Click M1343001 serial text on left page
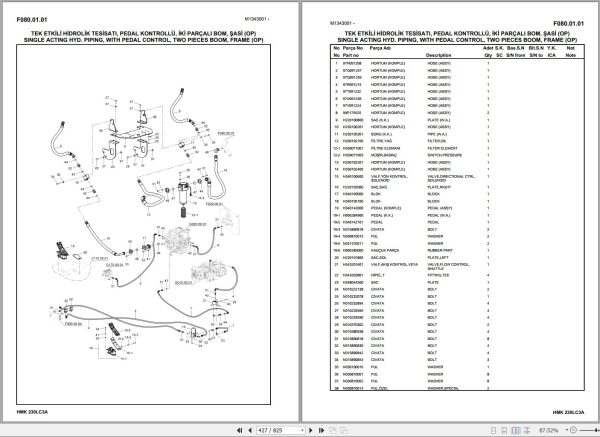 pyautogui.click(x=256, y=19)
